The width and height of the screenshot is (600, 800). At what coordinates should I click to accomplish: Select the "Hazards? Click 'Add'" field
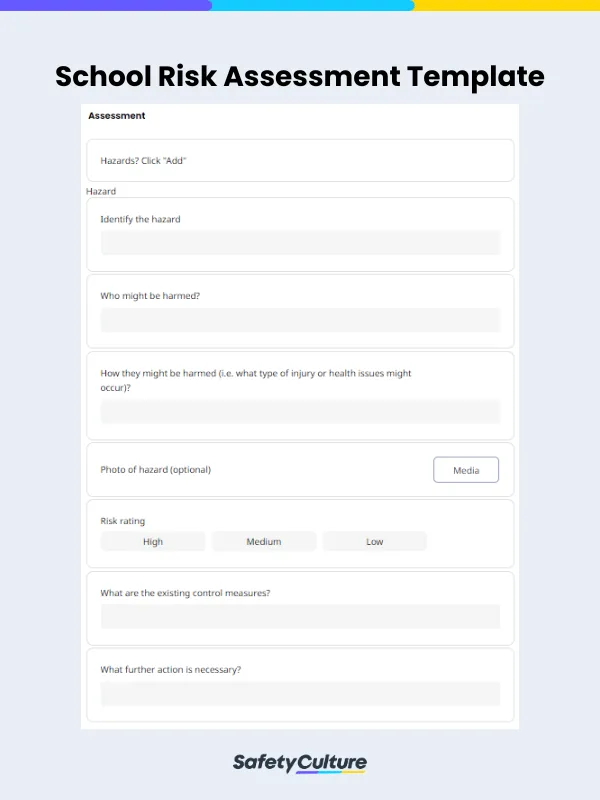300,160
